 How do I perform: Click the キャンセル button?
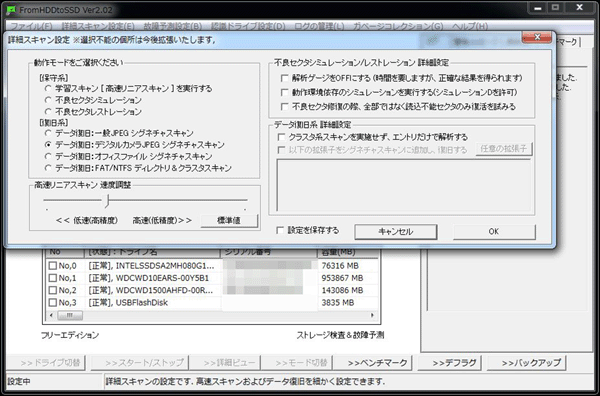pyautogui.click(x=395, y=231)
